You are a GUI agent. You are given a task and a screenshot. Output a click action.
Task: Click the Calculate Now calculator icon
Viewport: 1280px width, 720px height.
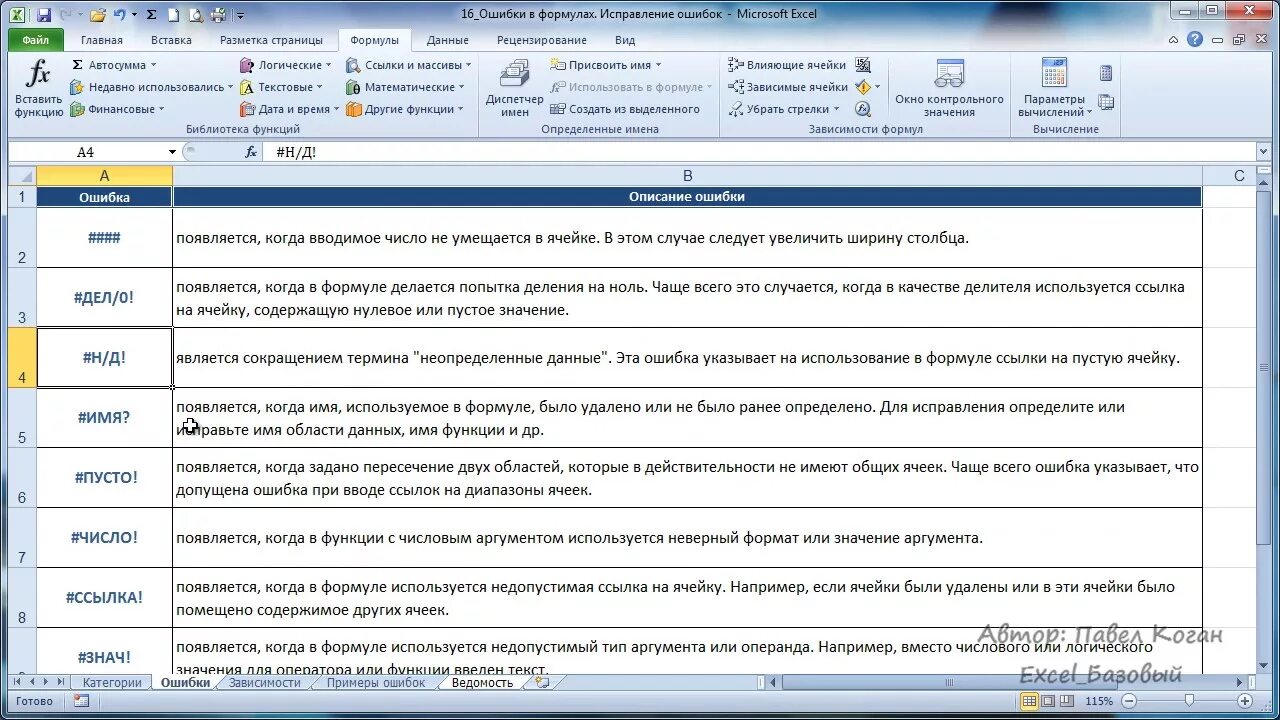(1105, 73)
